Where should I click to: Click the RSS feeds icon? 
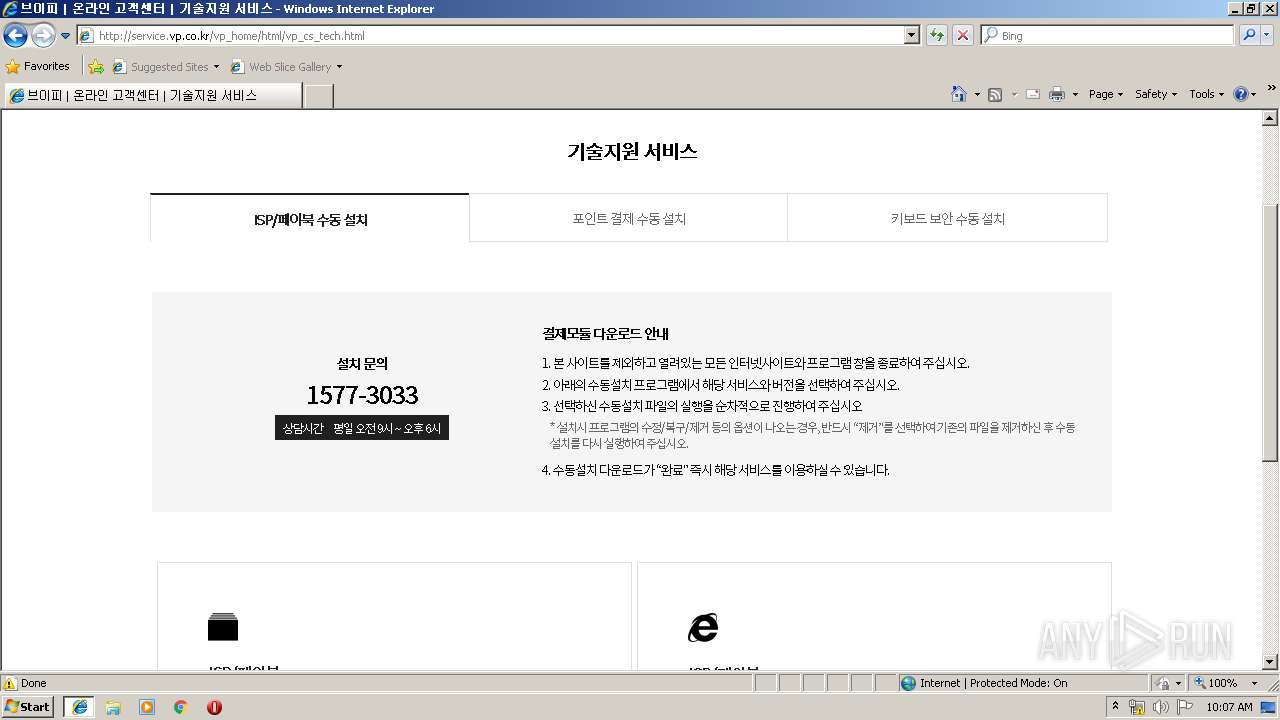coord(995,94)
